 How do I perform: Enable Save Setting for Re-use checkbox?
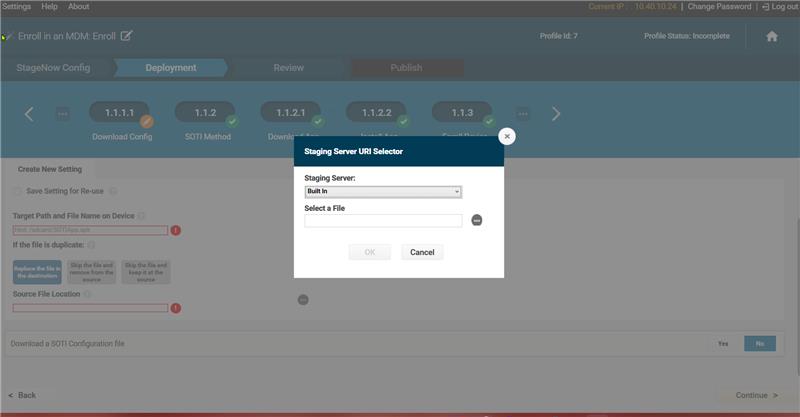tap(17, 191)
